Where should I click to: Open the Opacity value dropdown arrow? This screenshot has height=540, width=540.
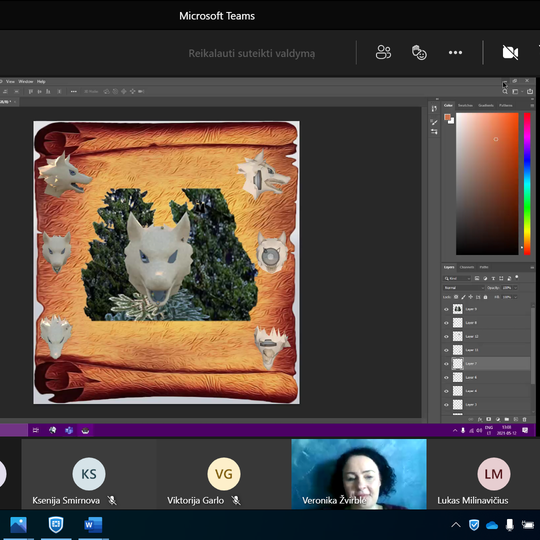coord(516,288)
